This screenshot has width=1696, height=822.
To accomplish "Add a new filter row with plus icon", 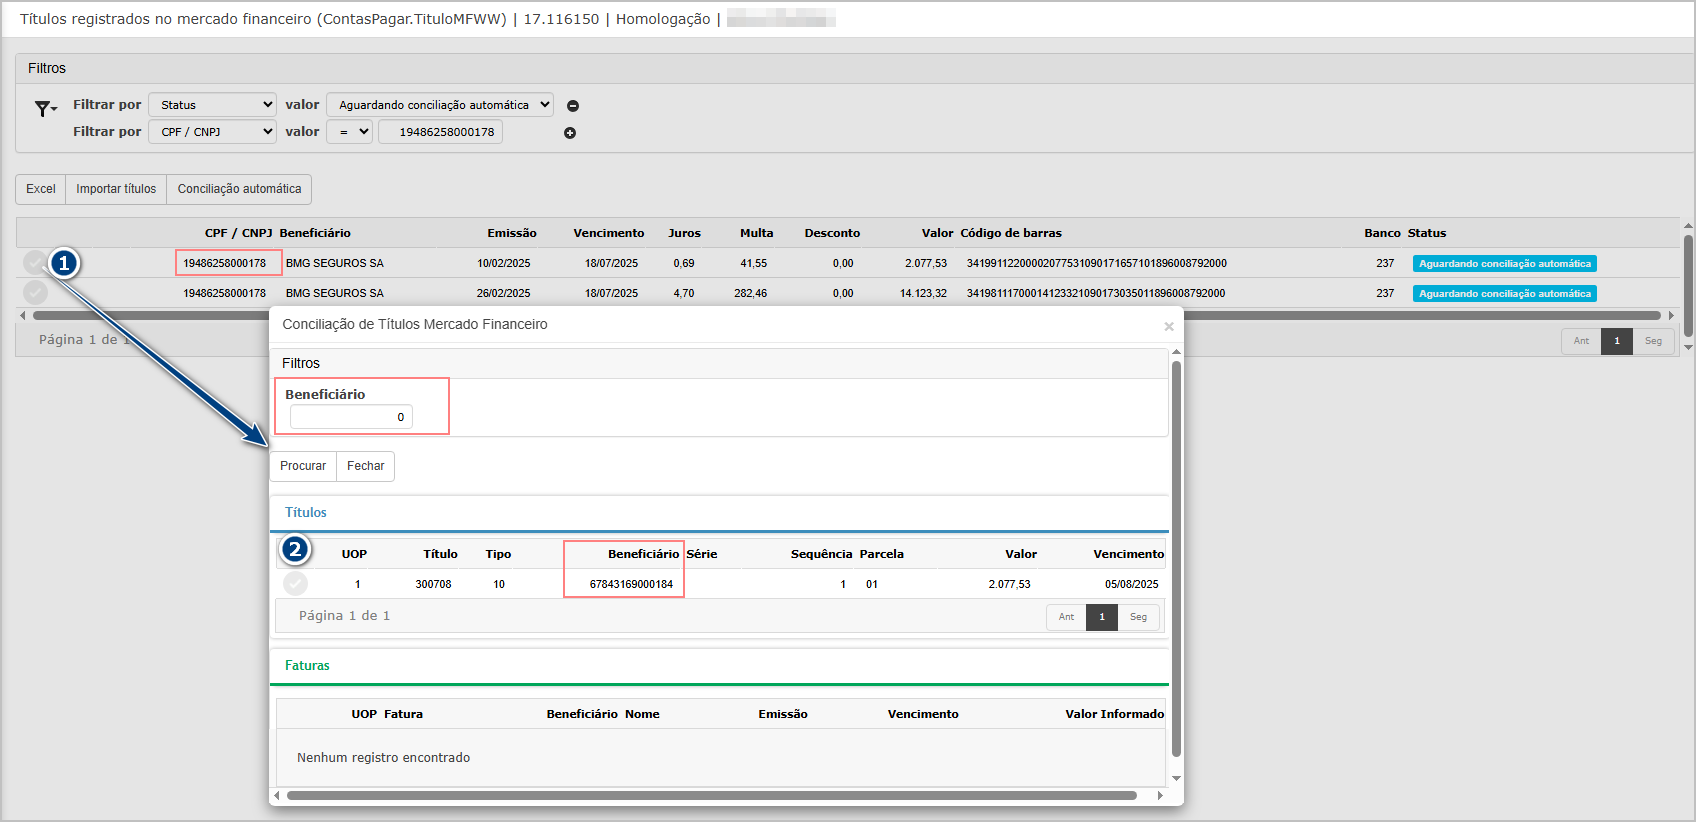I will [x=570, y=133].
